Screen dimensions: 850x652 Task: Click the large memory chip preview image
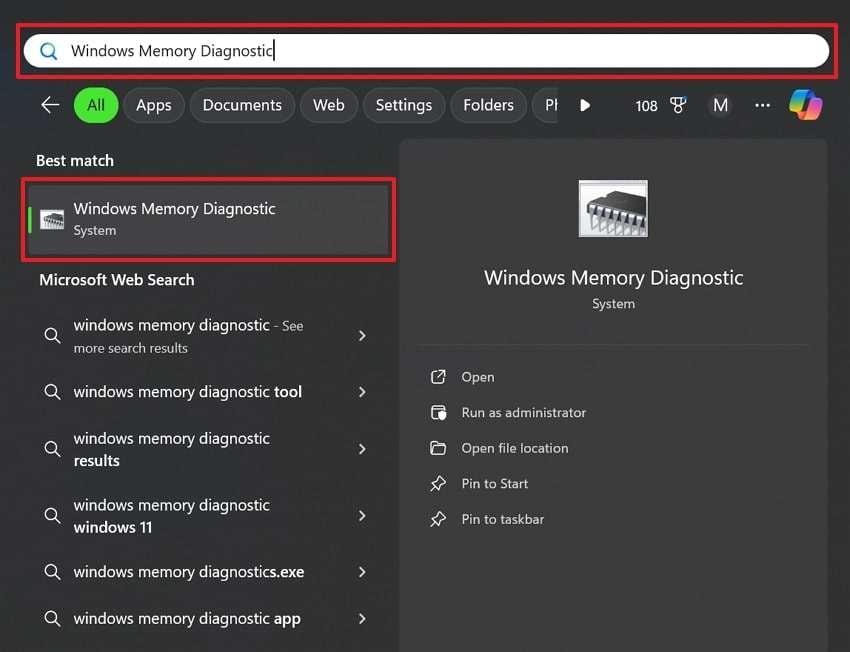pos(613,209)
